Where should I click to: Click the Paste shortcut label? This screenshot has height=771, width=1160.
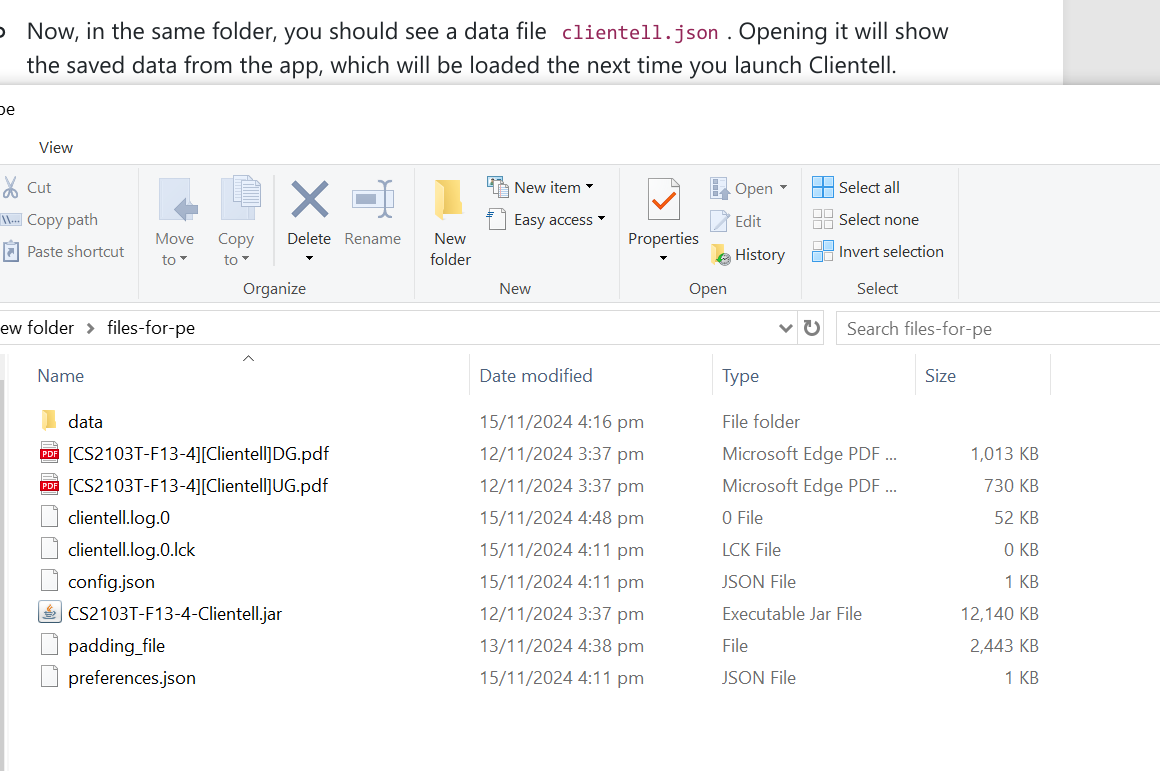pos(75,252)
